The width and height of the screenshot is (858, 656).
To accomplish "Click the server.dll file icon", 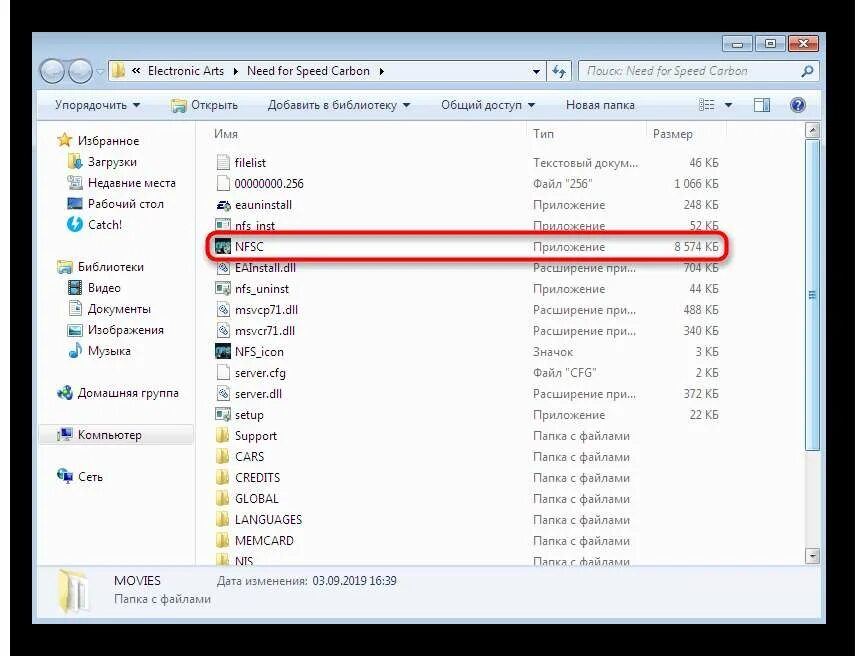I will [x=223, y=393].
